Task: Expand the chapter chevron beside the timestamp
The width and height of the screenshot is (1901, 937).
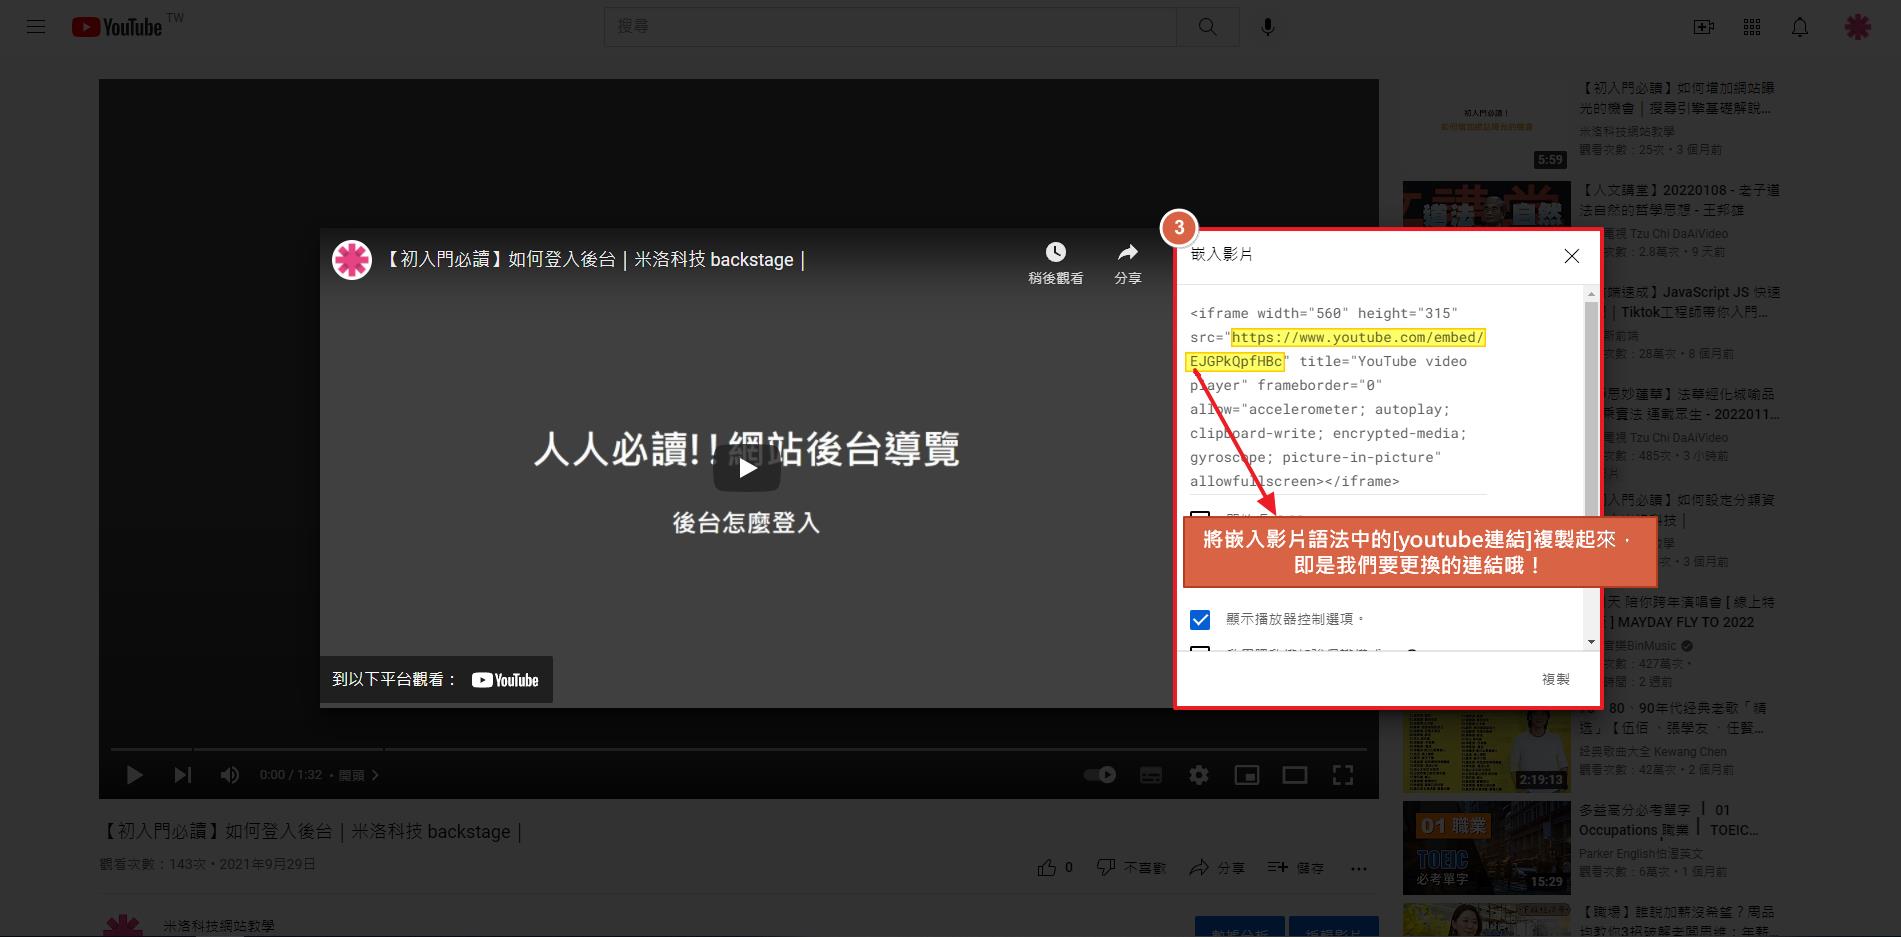Action: point(375,775)
